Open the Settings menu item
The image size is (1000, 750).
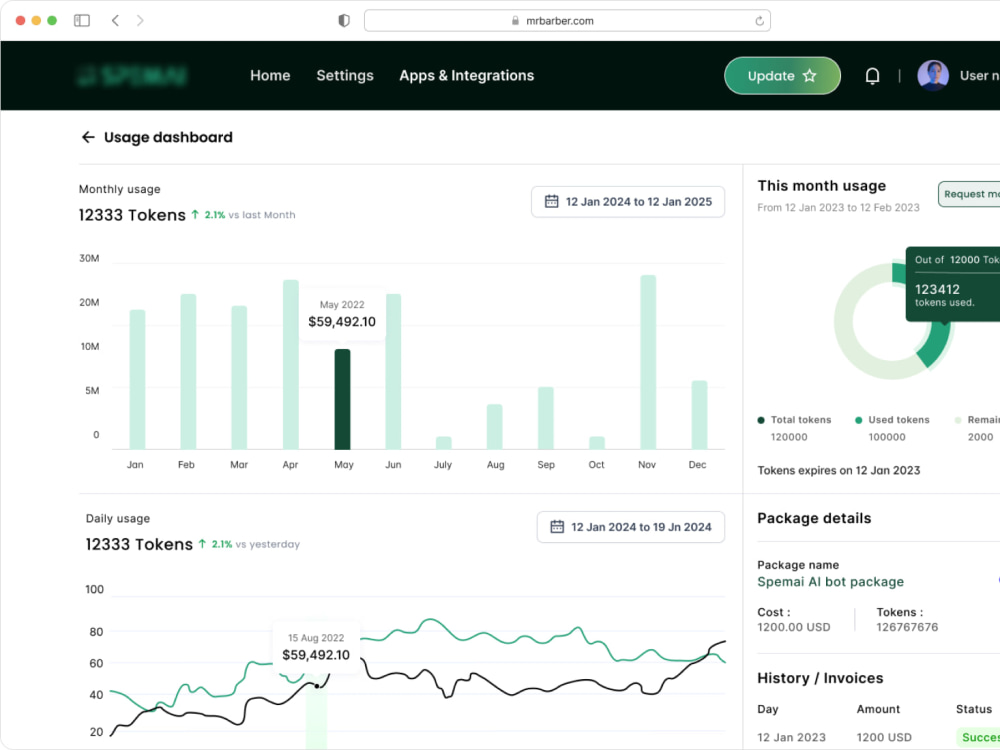(345, 75)
